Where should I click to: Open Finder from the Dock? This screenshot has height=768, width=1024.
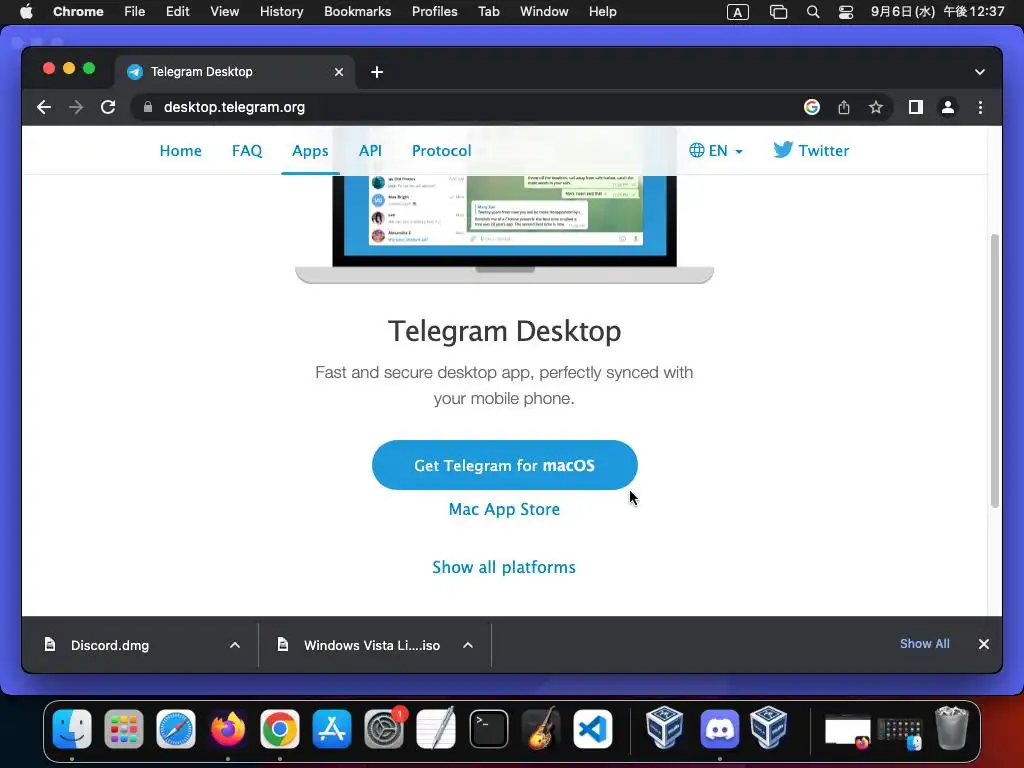[72, 729]
